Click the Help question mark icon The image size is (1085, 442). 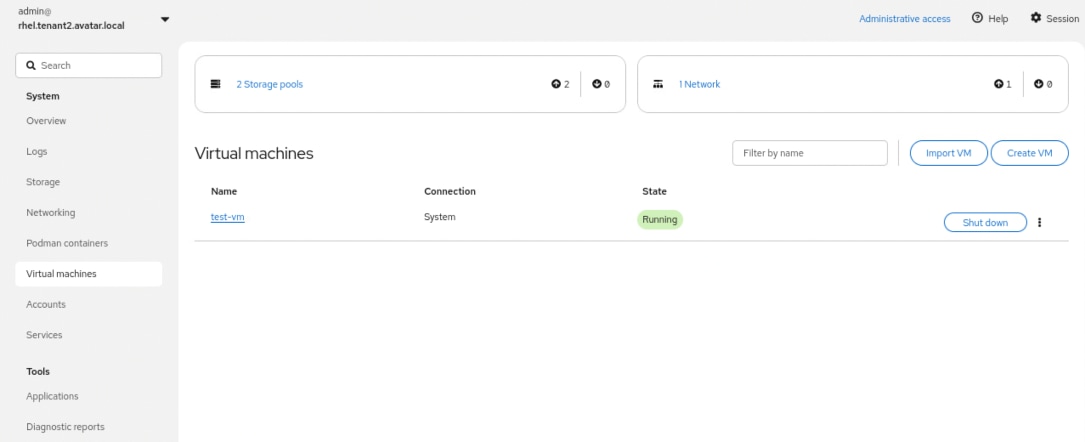coord(977,18)
